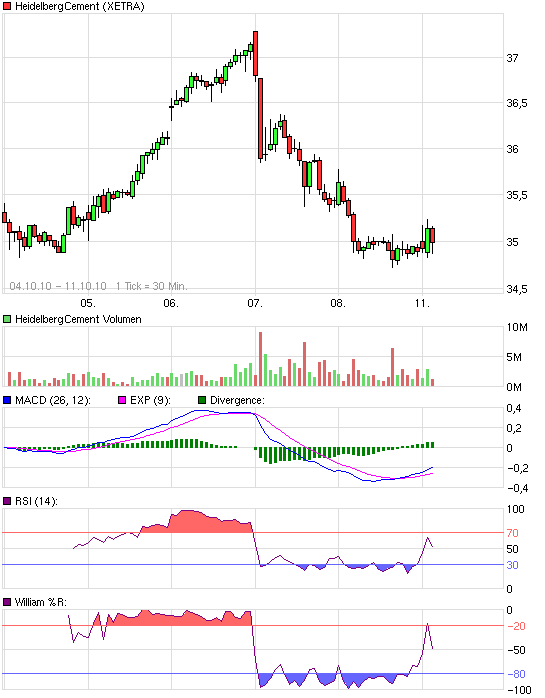Click the 0,4 MACD axis label

click(x=515, y=408)
